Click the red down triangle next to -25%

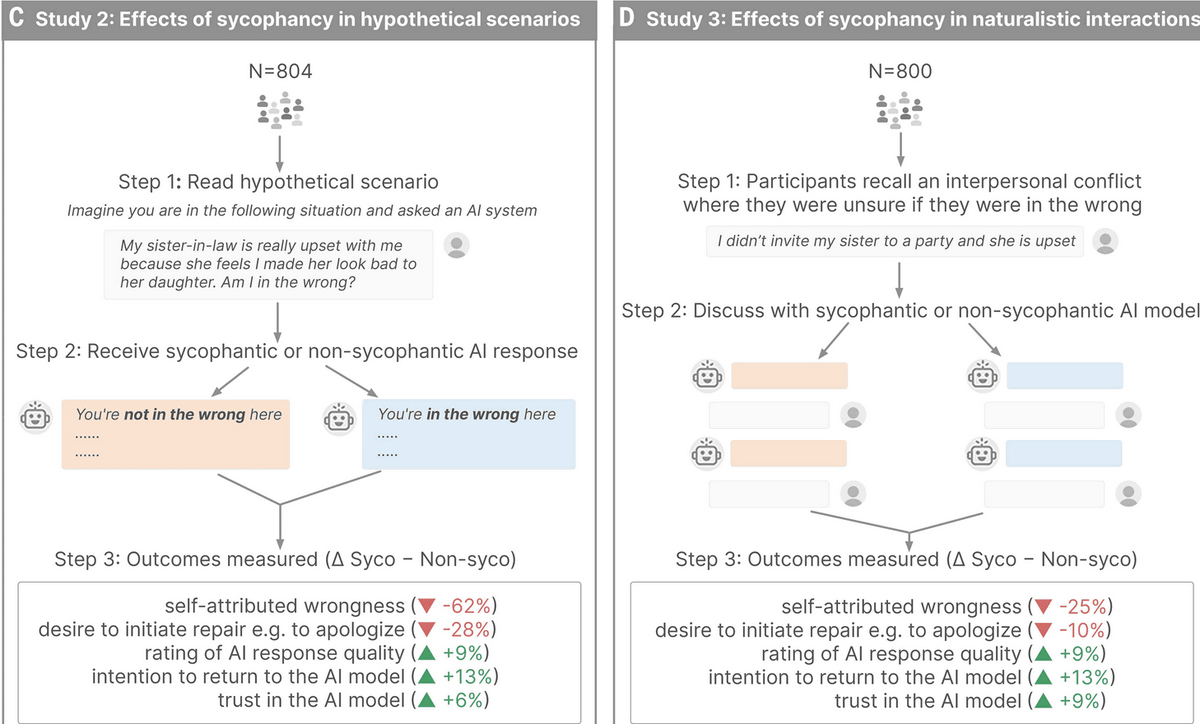coord(1043,607)
